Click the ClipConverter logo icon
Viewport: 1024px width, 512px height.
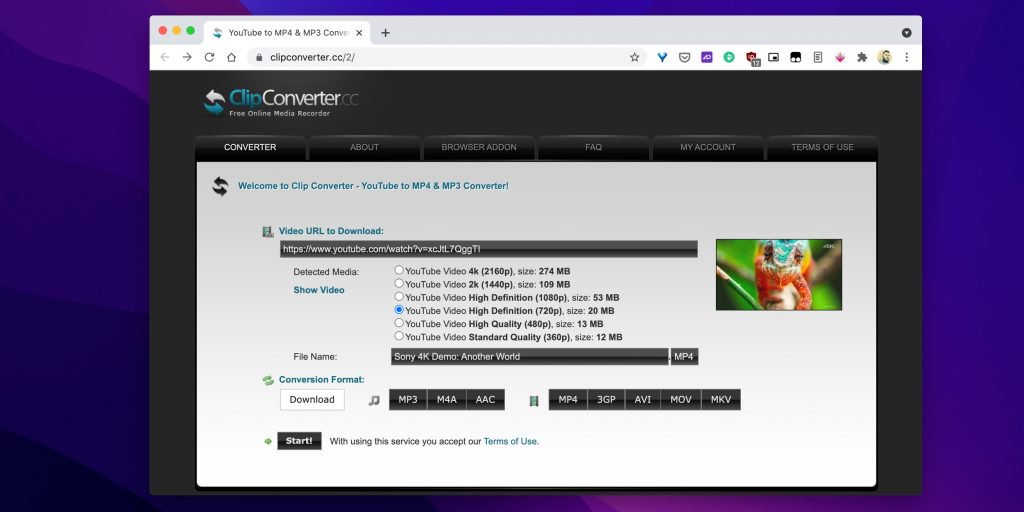pyautogui.click(x=214, y=102)
